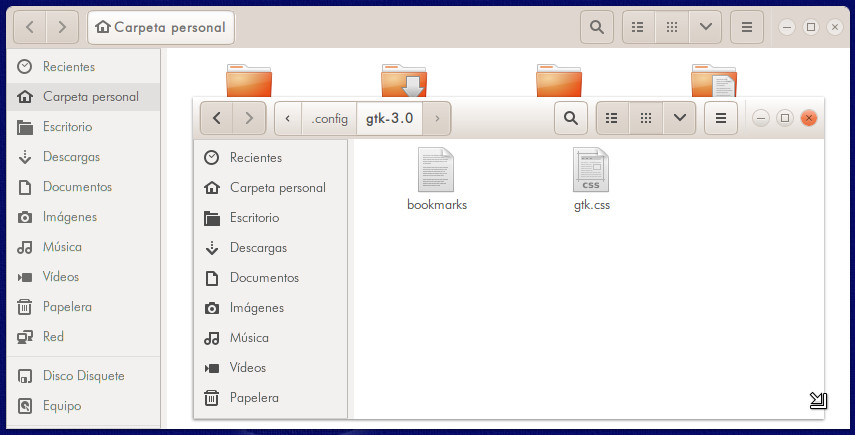
Task: Click Papelera in back window sidebar
Action: click(x=83, y=306)
